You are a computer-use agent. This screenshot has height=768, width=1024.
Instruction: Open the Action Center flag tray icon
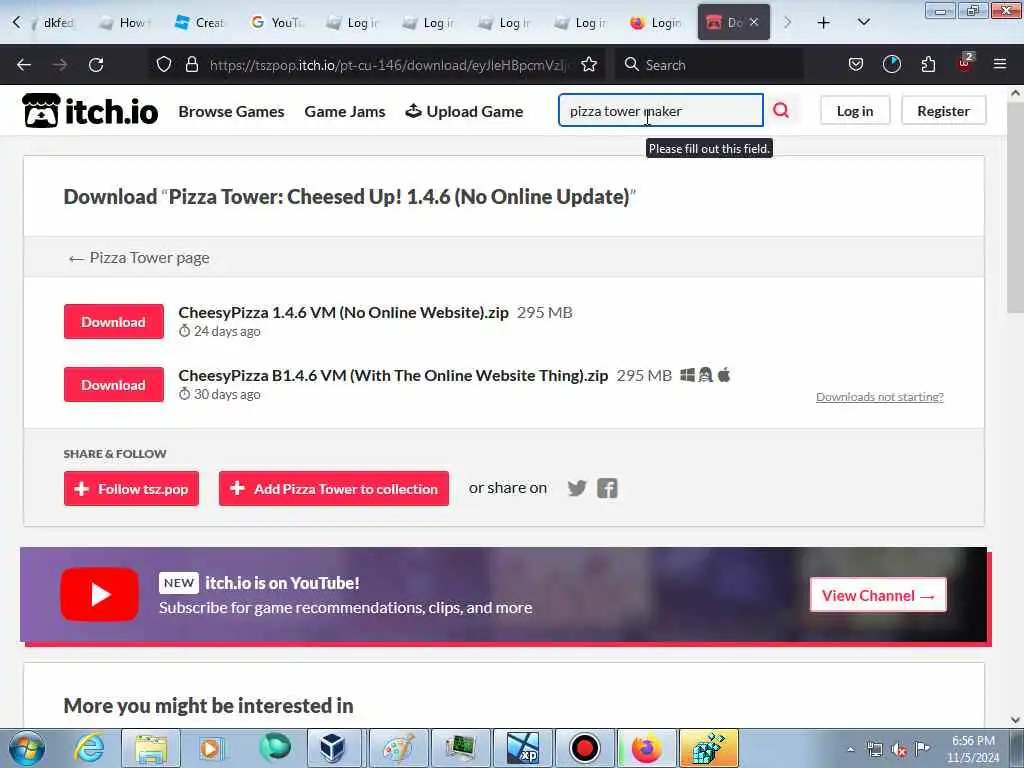[922, 749]
